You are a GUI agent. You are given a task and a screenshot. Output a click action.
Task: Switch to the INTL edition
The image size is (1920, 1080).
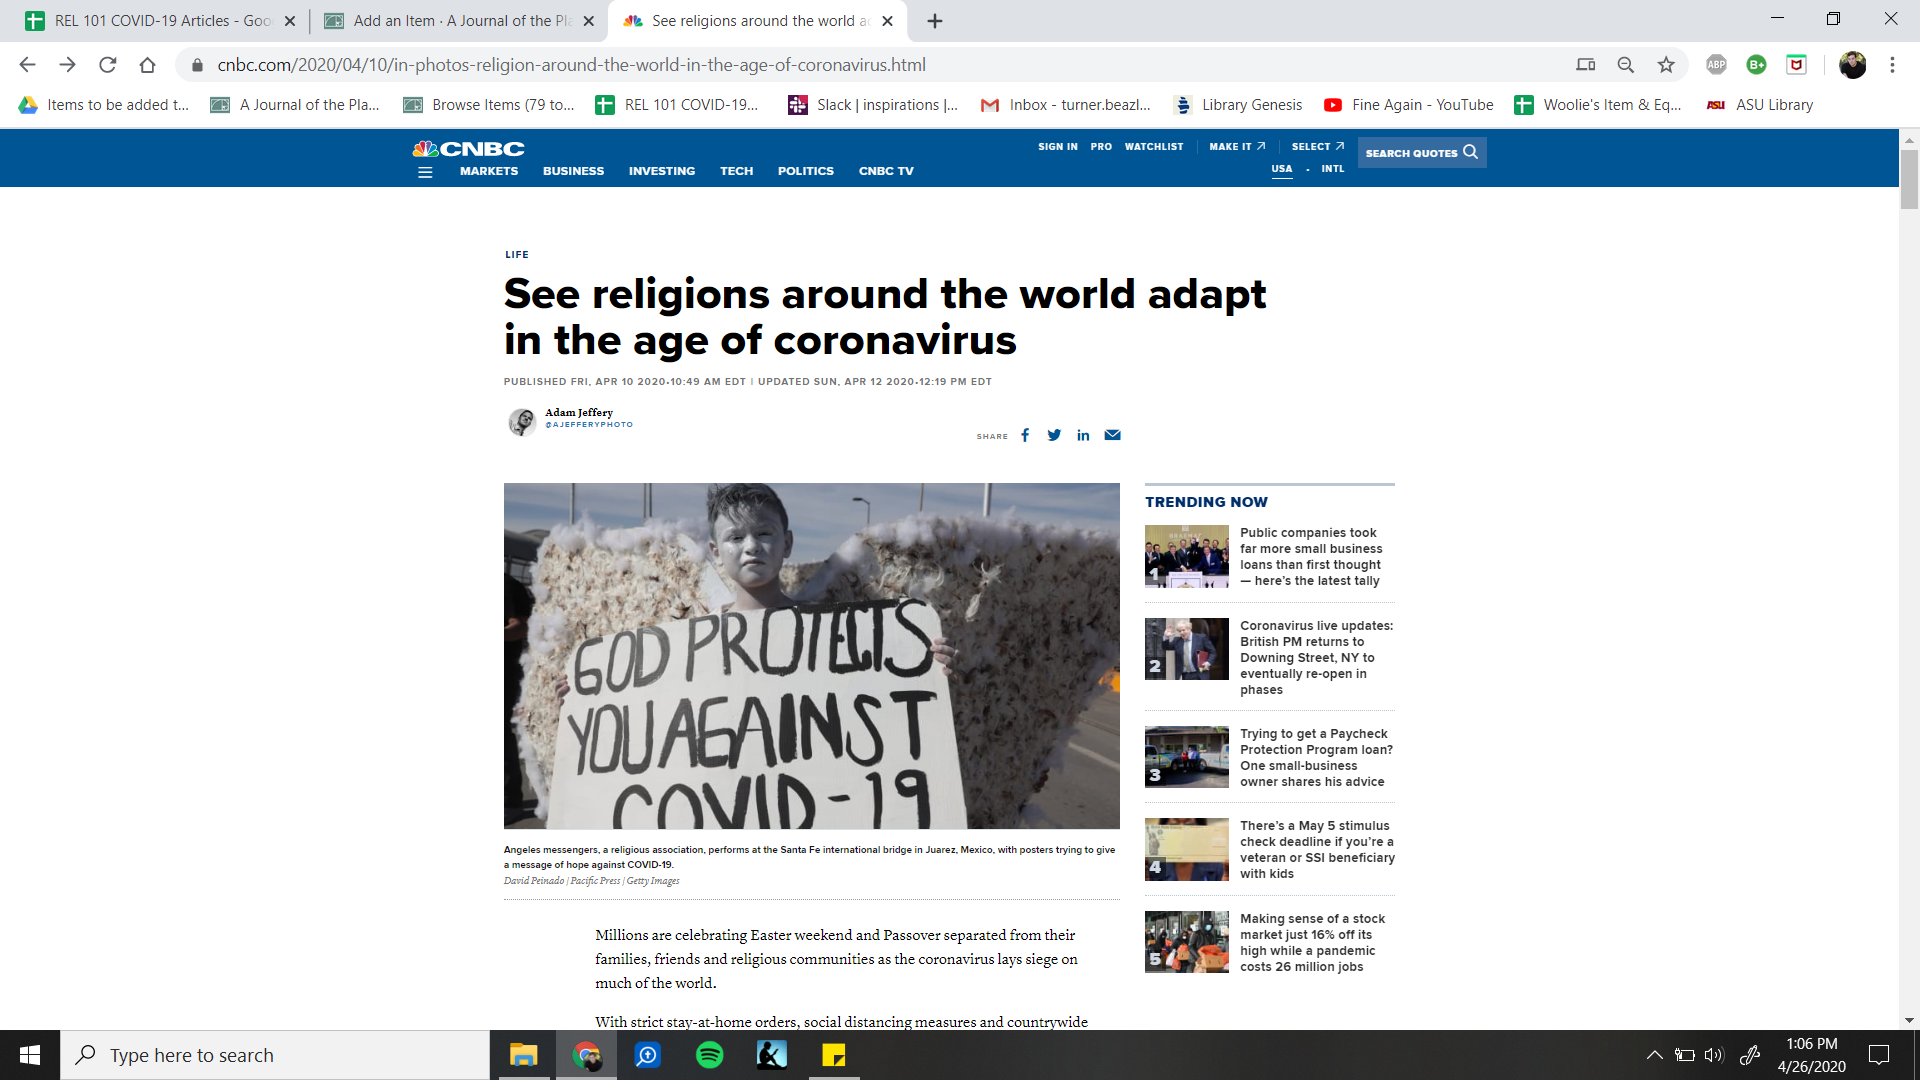pyautogui.click(x=1332, y=169)
